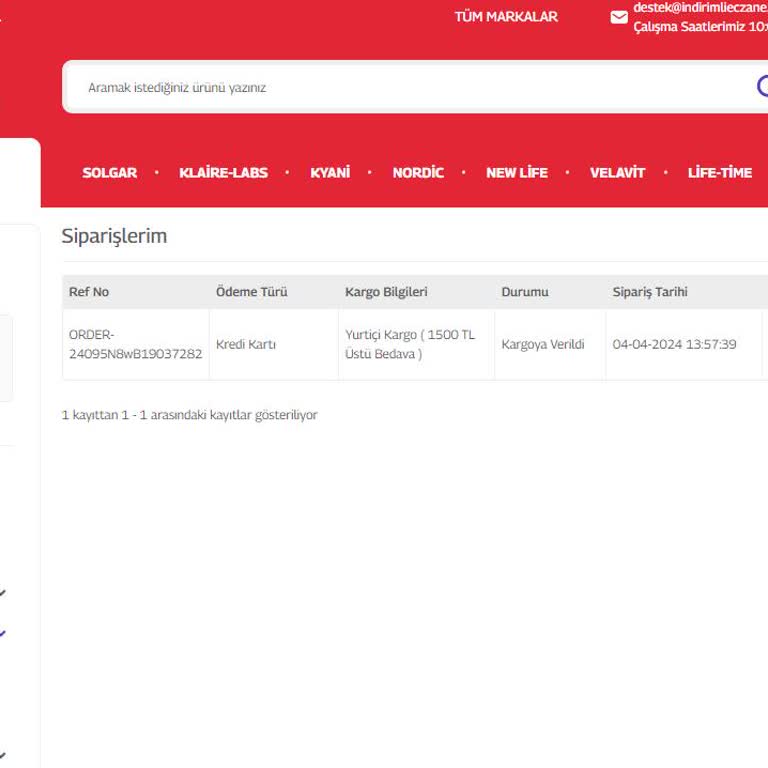The image size is (768, 768).
Task: Click the Ödeme Türü column header
Action: pos(252,292)
